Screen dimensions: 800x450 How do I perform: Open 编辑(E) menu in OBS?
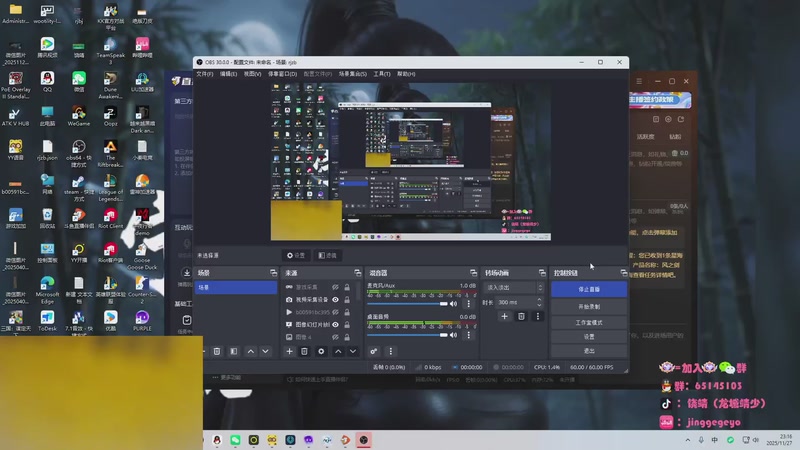click(x=228, y=74)
